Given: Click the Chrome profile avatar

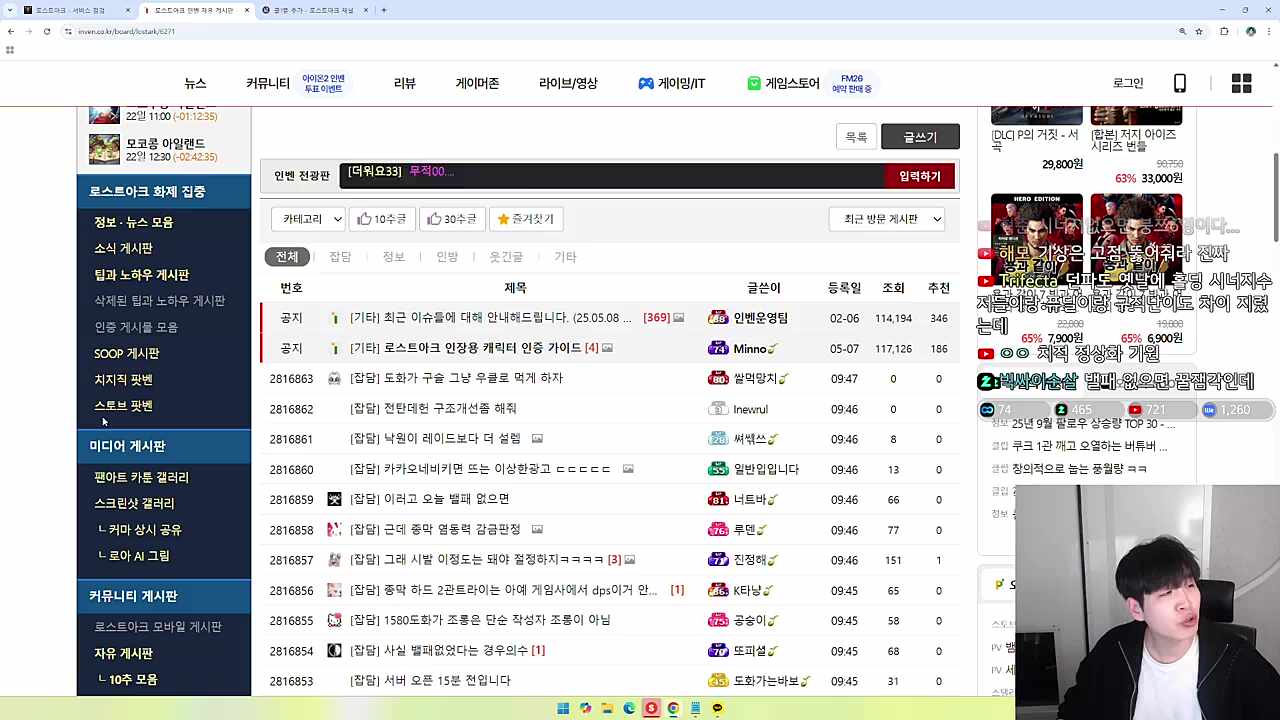Looking at the screenshot, I should [1250, 31].
